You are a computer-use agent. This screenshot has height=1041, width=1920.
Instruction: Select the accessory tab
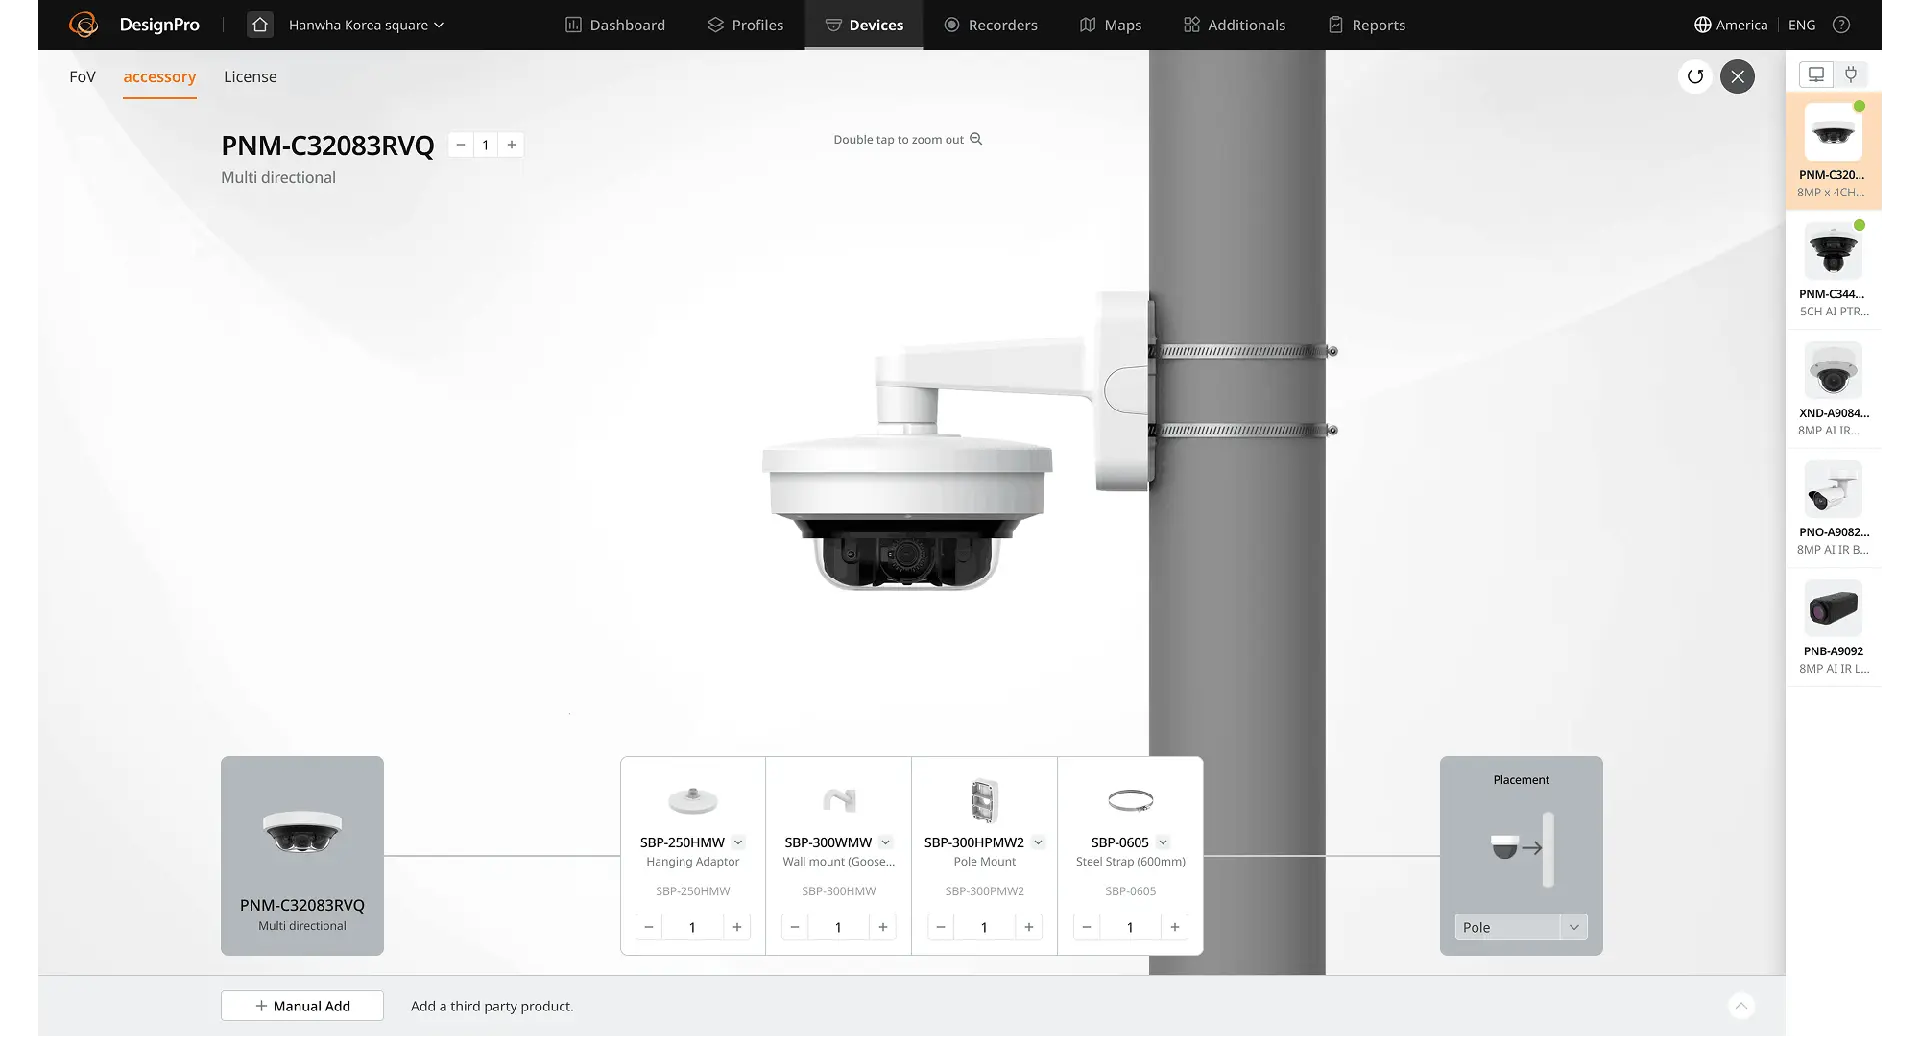click(x=159, y=77)
